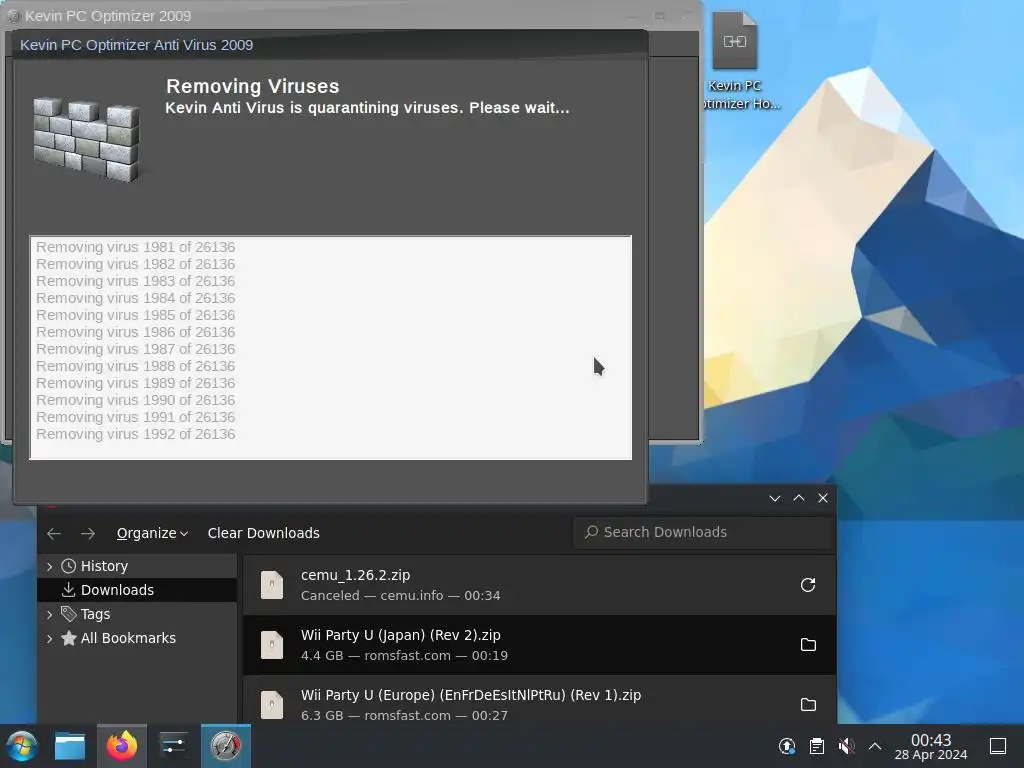The height and width of the screenshot is (768, 1024).
Task: Select the Wii Party U (Japan) (Rev 2).zip row
Action: (x=539, y=645)
